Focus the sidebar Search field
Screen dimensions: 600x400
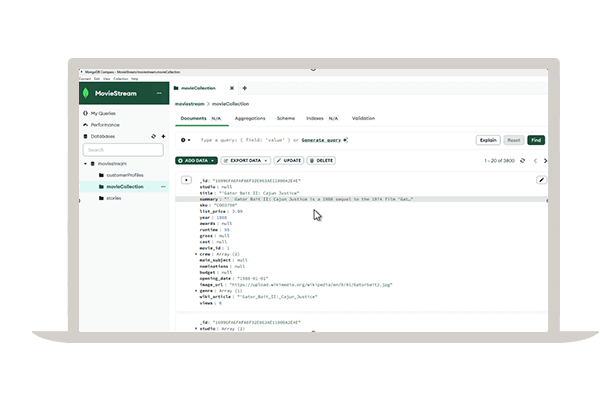point(123,150)
